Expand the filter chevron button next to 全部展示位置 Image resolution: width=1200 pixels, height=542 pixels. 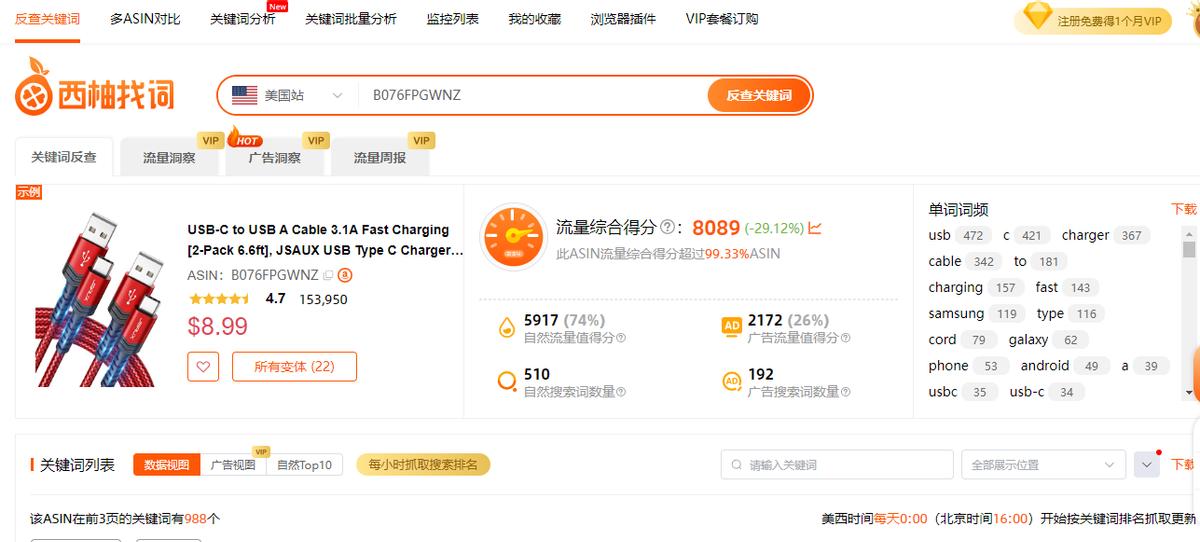click(x=1146, y=465)
